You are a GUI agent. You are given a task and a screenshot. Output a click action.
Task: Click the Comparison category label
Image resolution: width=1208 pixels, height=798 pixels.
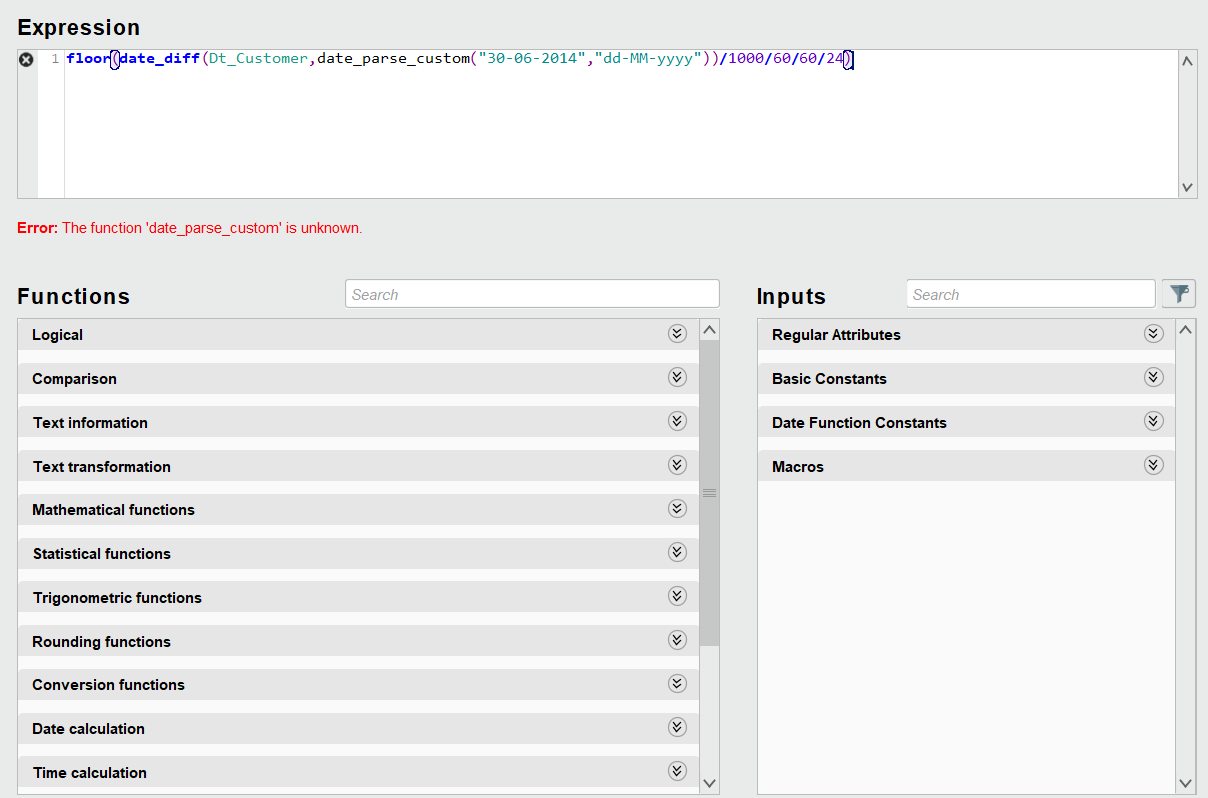pyautogui.click(x=74, y=379)
